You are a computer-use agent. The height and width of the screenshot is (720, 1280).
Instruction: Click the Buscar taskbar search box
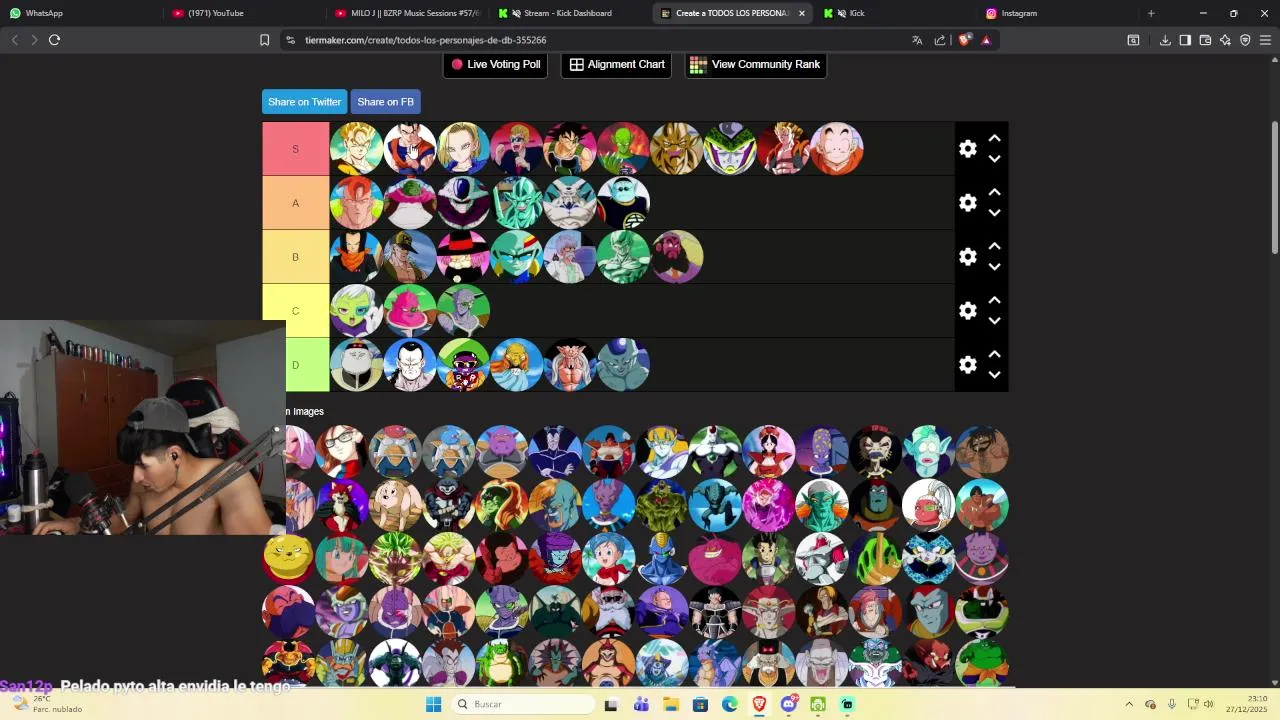click(521, 704)
